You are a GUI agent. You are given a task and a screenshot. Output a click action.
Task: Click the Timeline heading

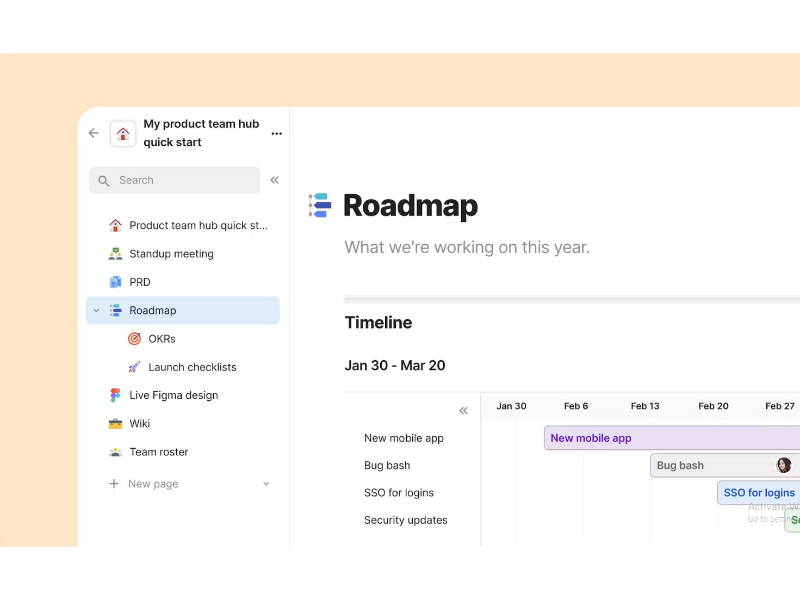click(378, 322)
